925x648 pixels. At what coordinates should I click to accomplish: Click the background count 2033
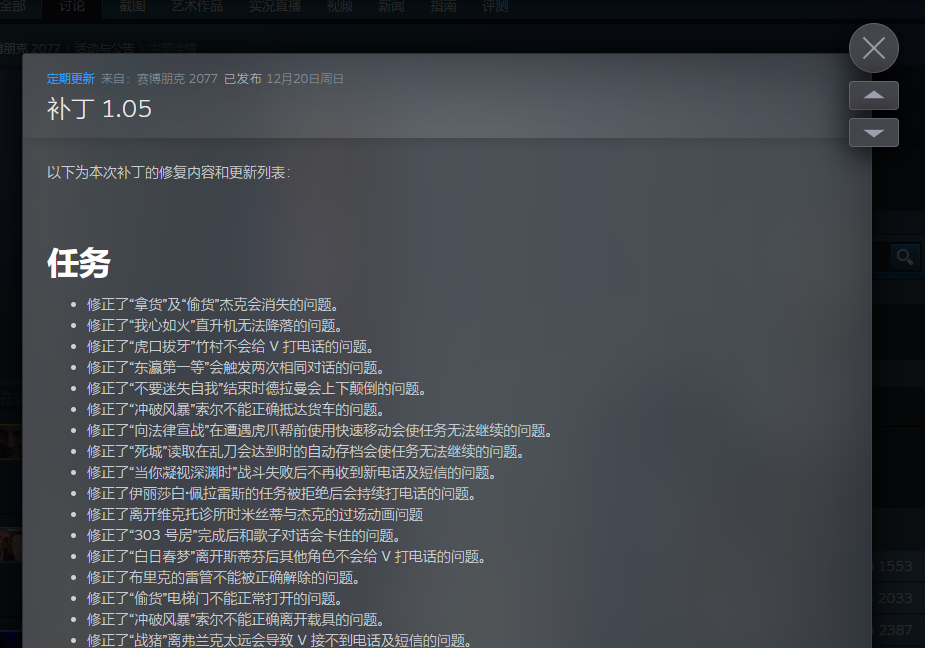tap(895, 598)
